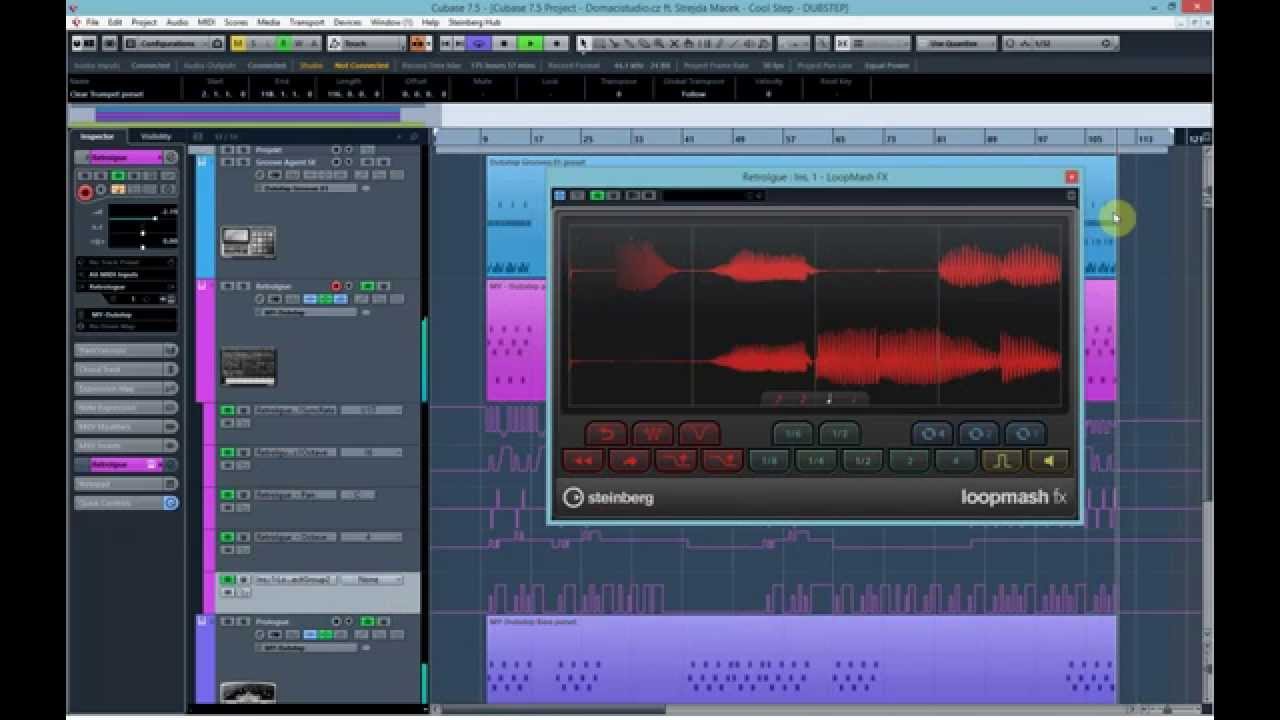Expand the Expression Map Inspector section
This screenshot has height=720, width=1280.
pyautogui.click(x=126, y=389)
